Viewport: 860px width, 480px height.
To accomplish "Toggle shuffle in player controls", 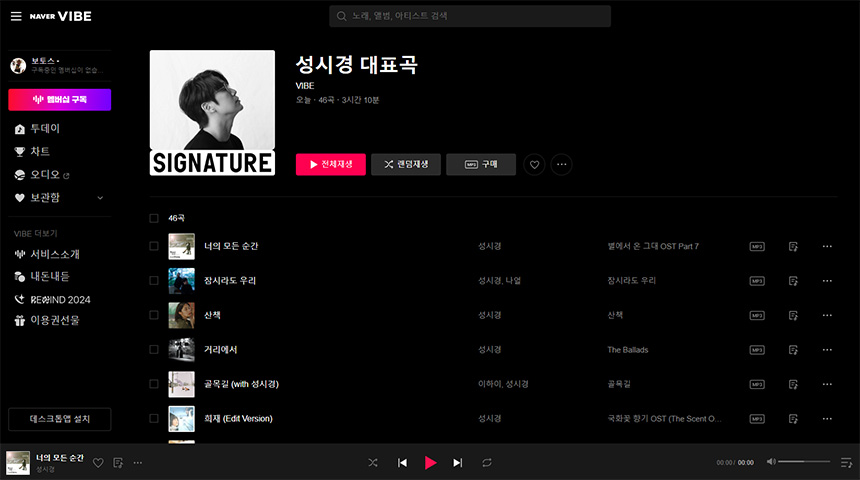I will (373, 463).
